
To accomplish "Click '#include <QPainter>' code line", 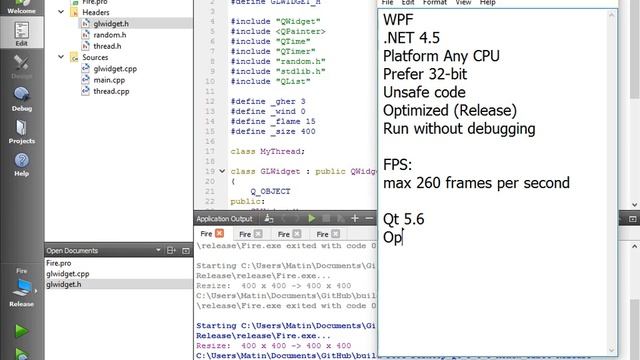I will [x=278, y=31].
